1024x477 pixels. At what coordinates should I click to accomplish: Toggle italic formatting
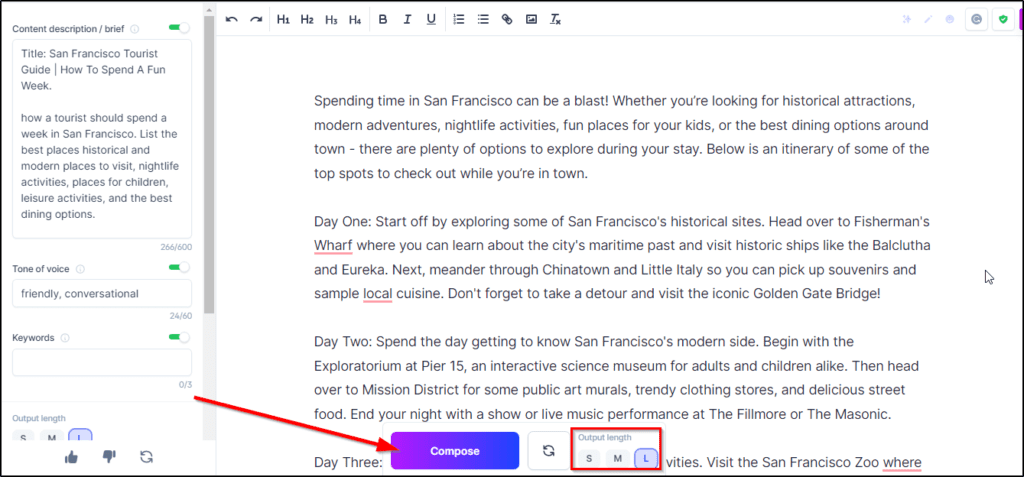(x=407, y=19)
